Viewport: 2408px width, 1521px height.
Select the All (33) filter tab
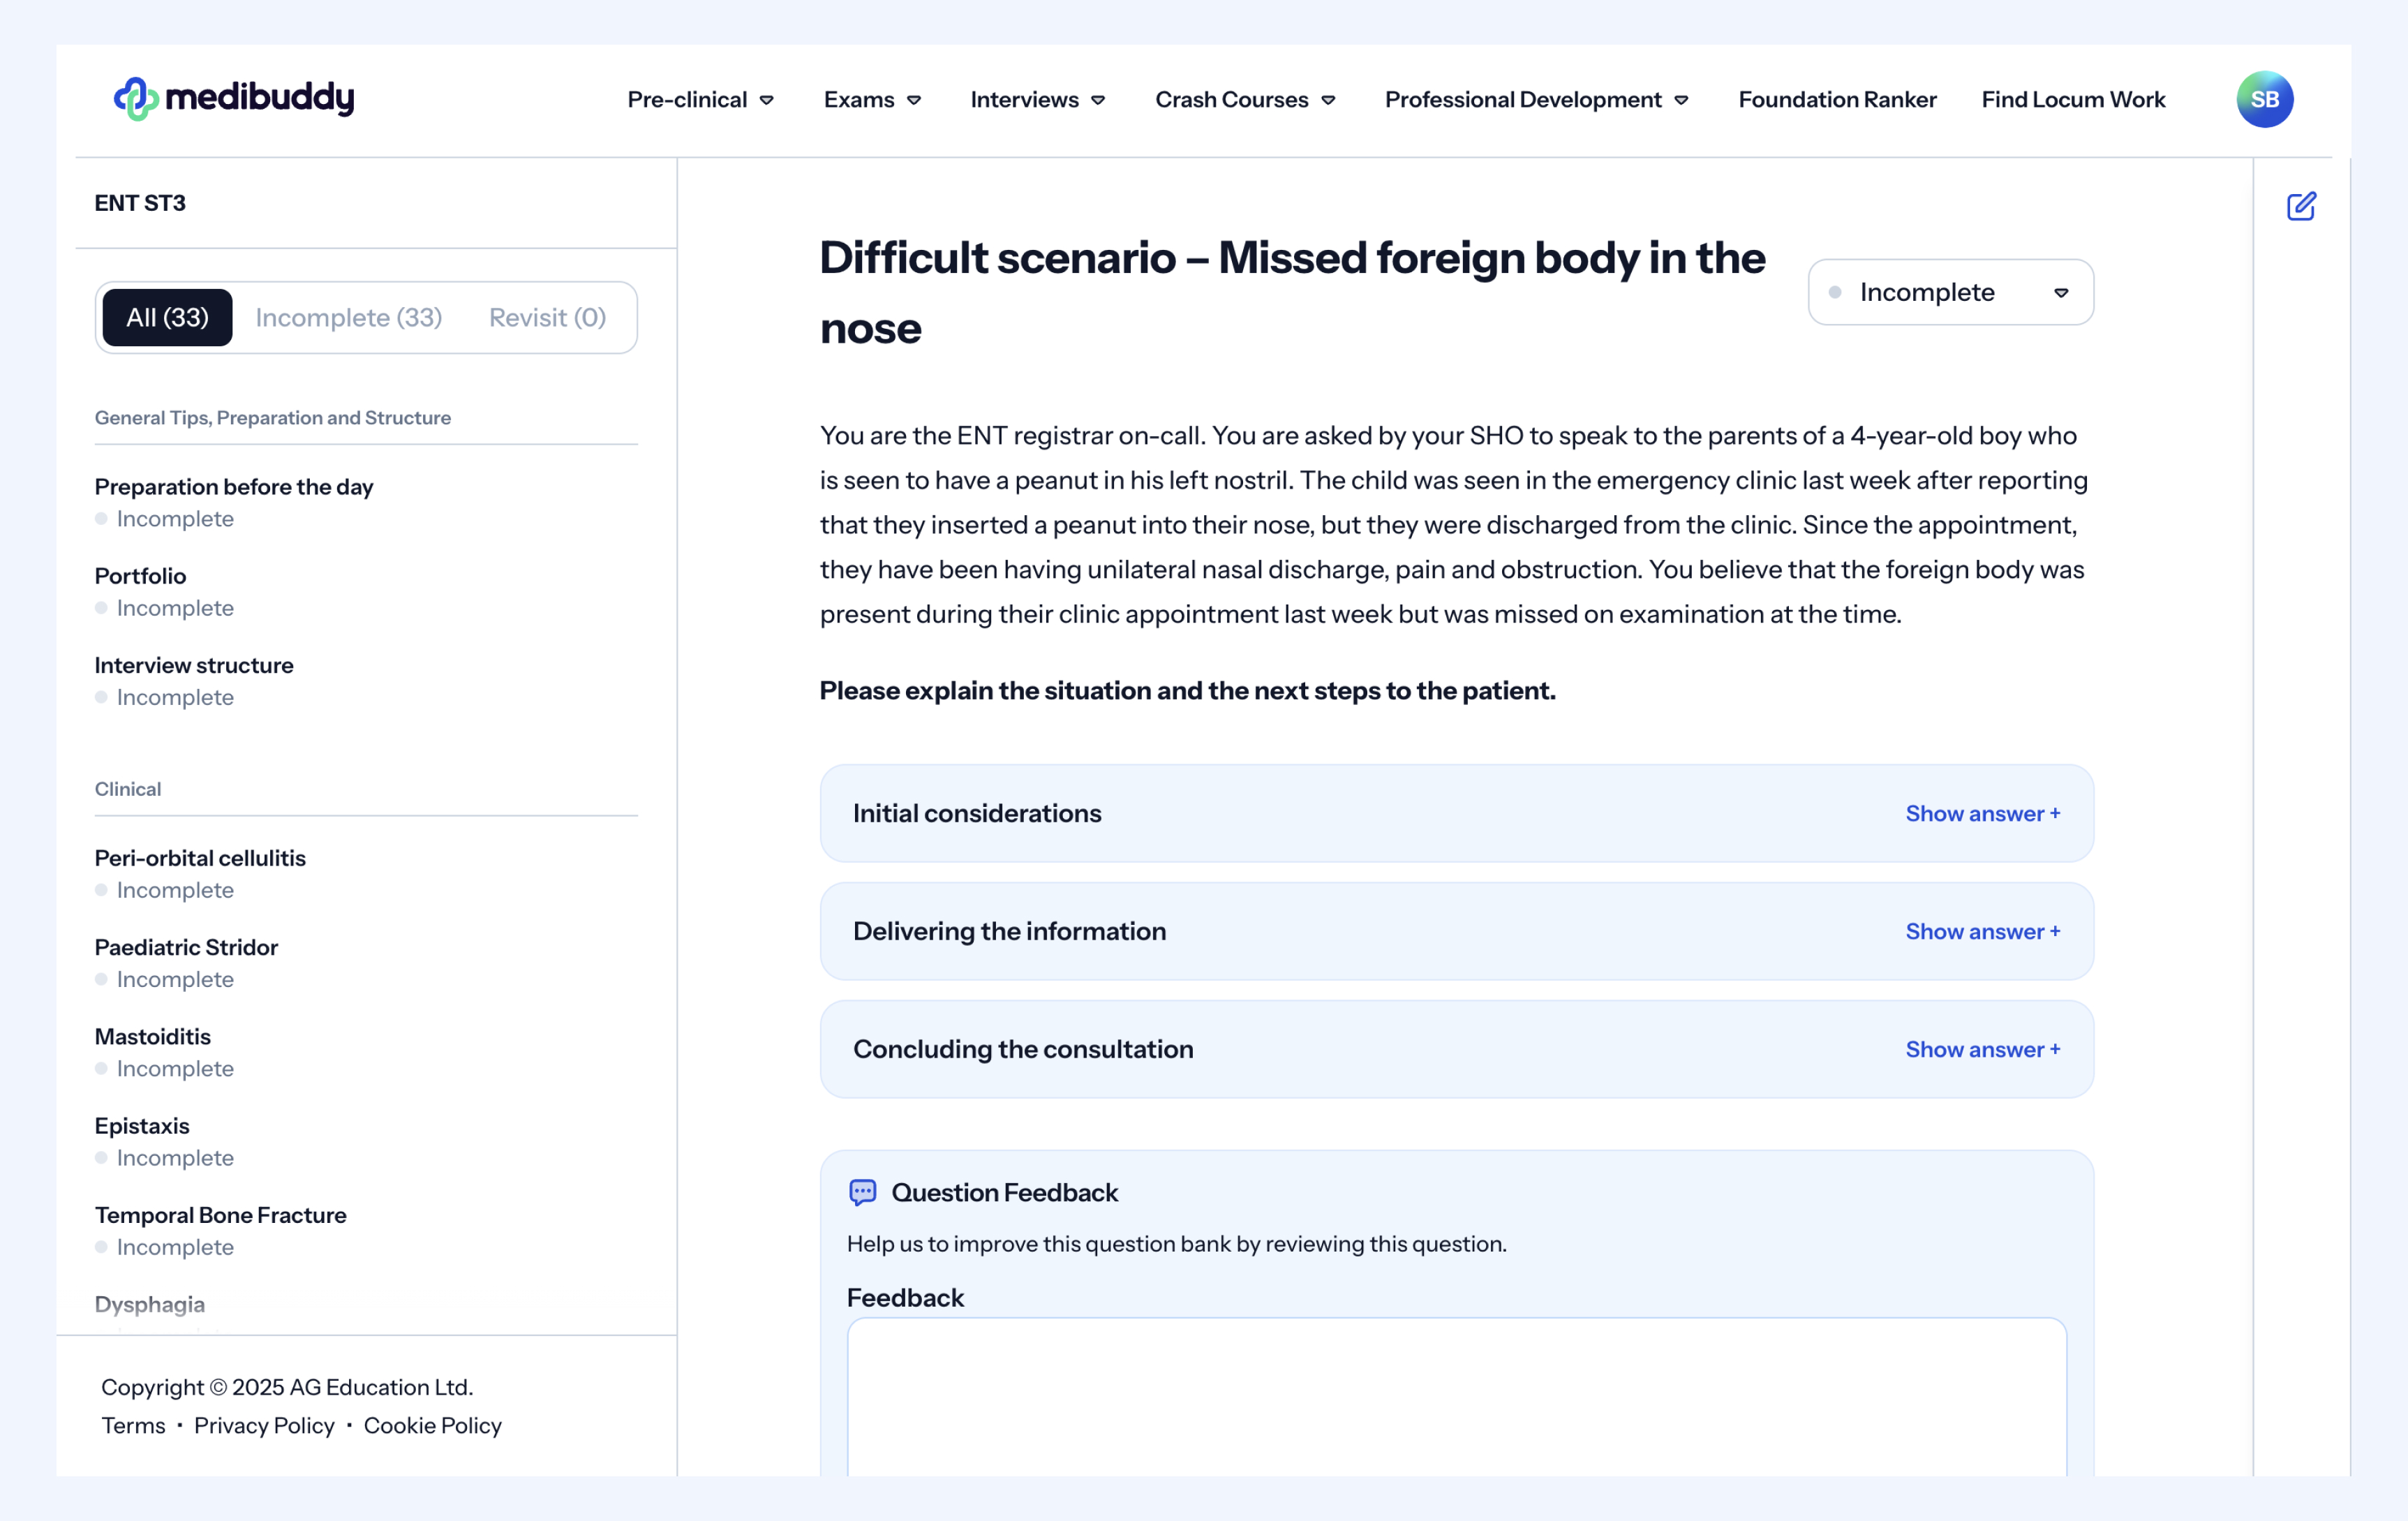[167, 317]
